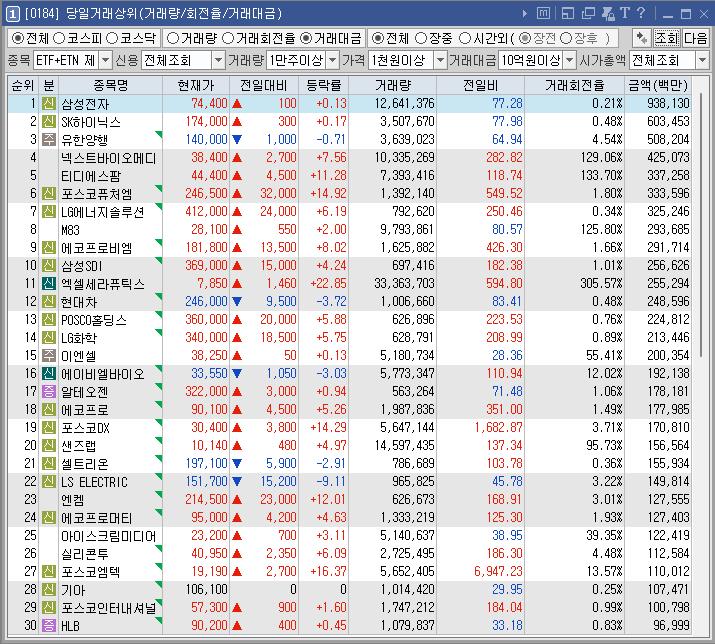Click the 주 badge beside 이엔셀
The image size is (715, 644).
coord(49,355)
